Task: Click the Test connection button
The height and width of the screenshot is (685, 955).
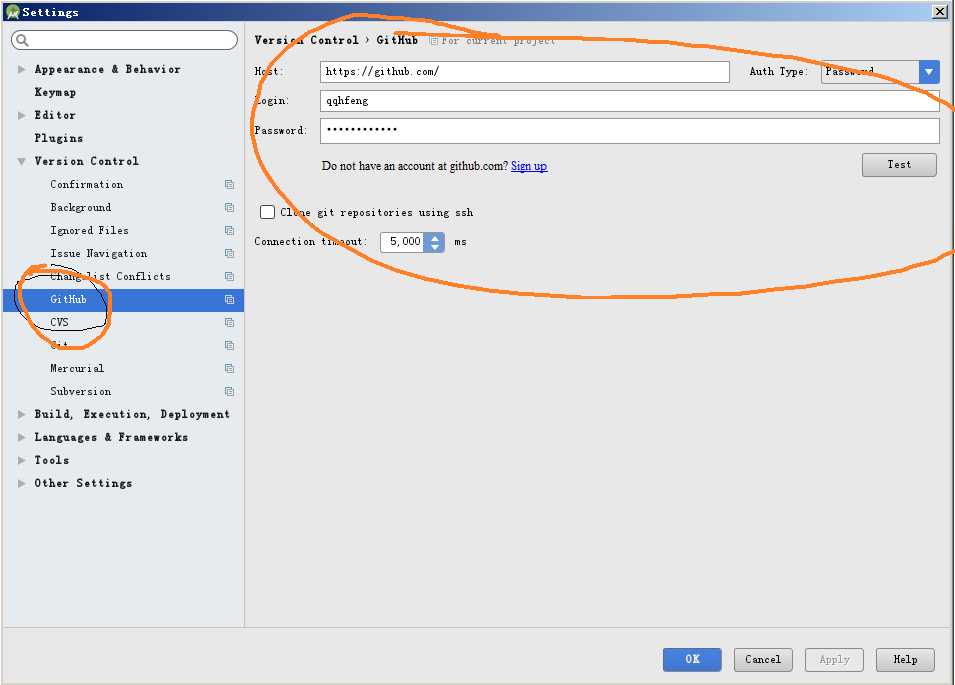Action: pyautogui.click(x=899, y=165)
